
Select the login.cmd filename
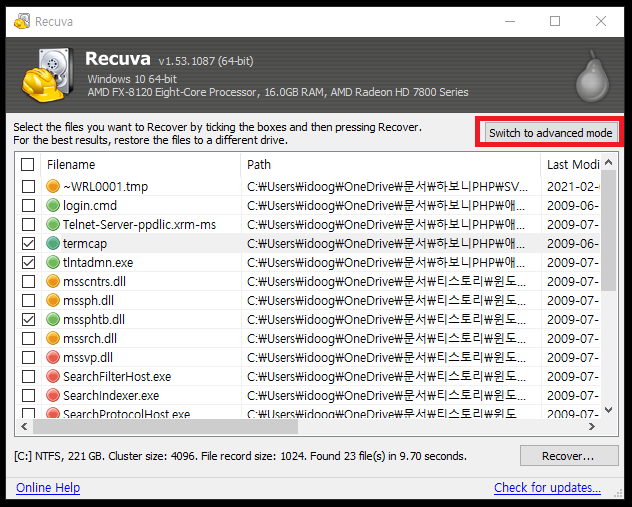pyautogui.click(x=90, y=206)
